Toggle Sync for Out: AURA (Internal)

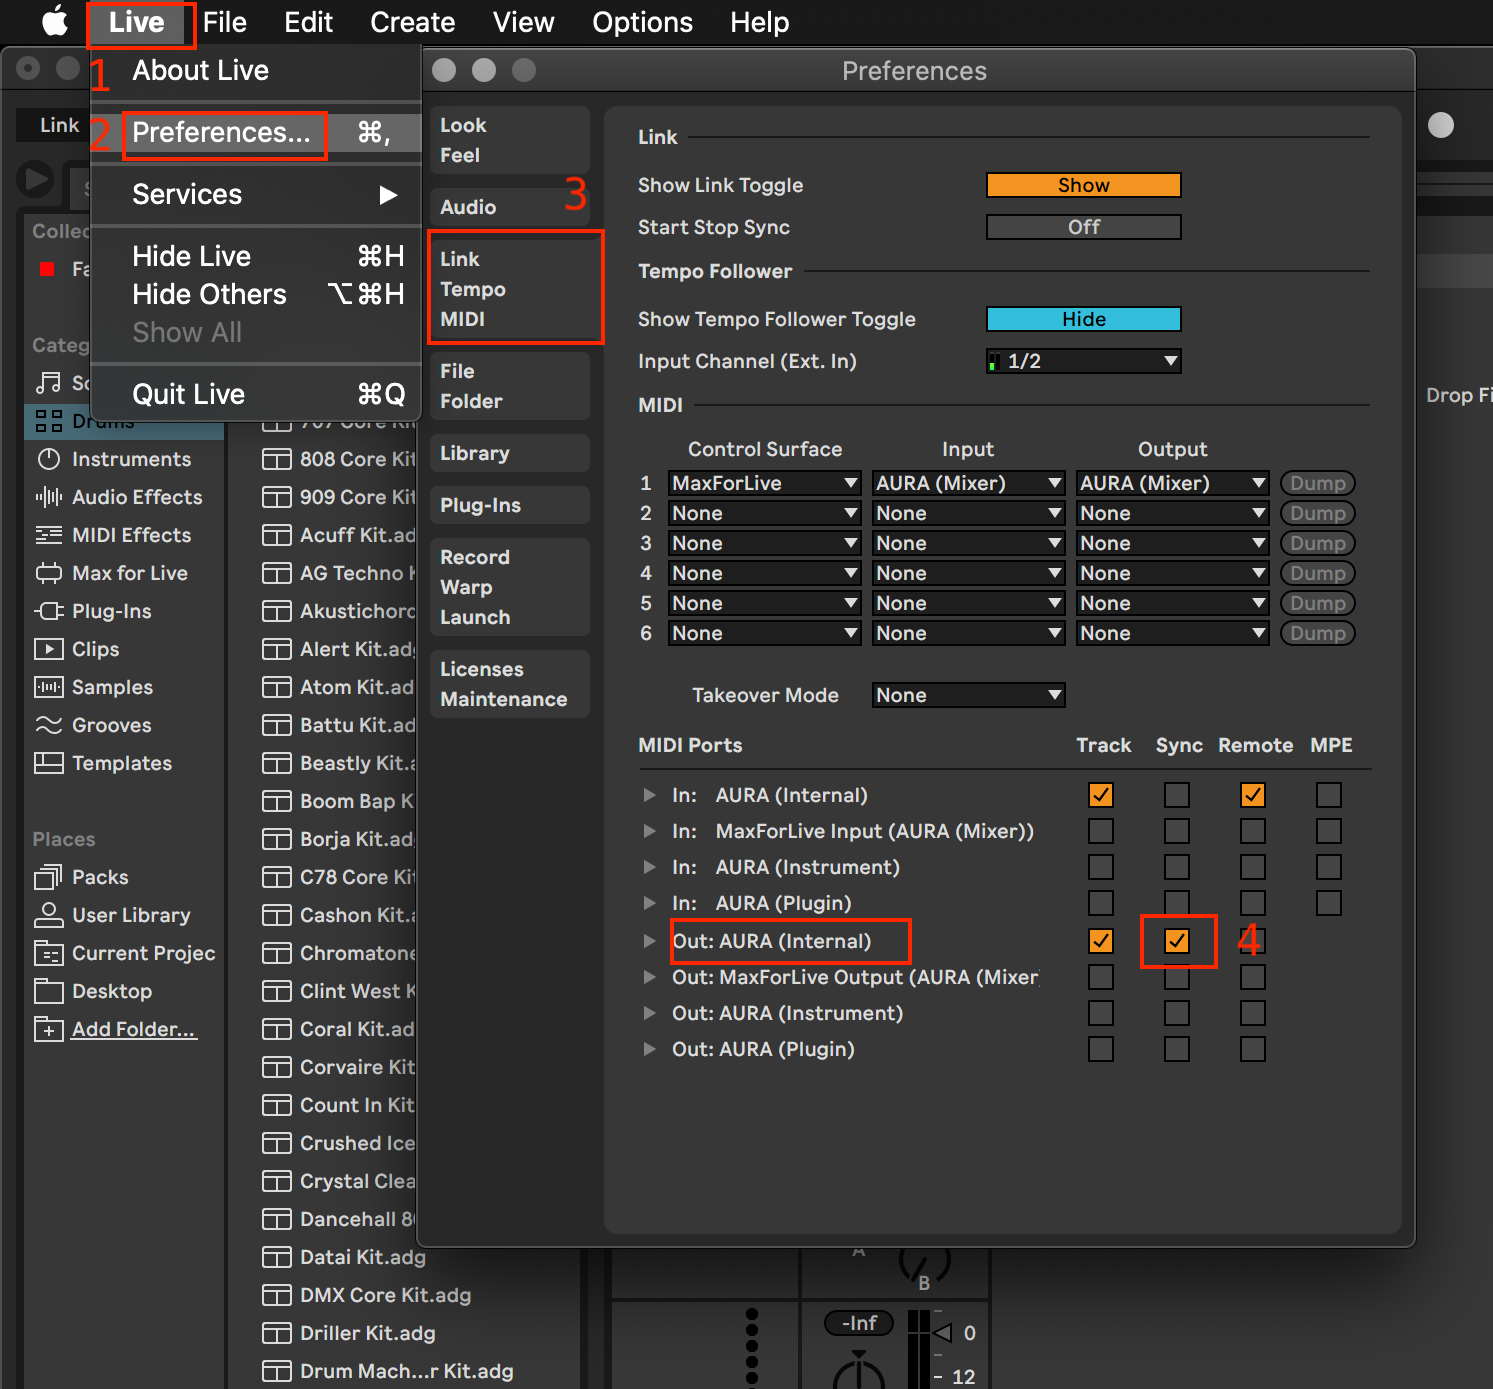coord(1177,941)
